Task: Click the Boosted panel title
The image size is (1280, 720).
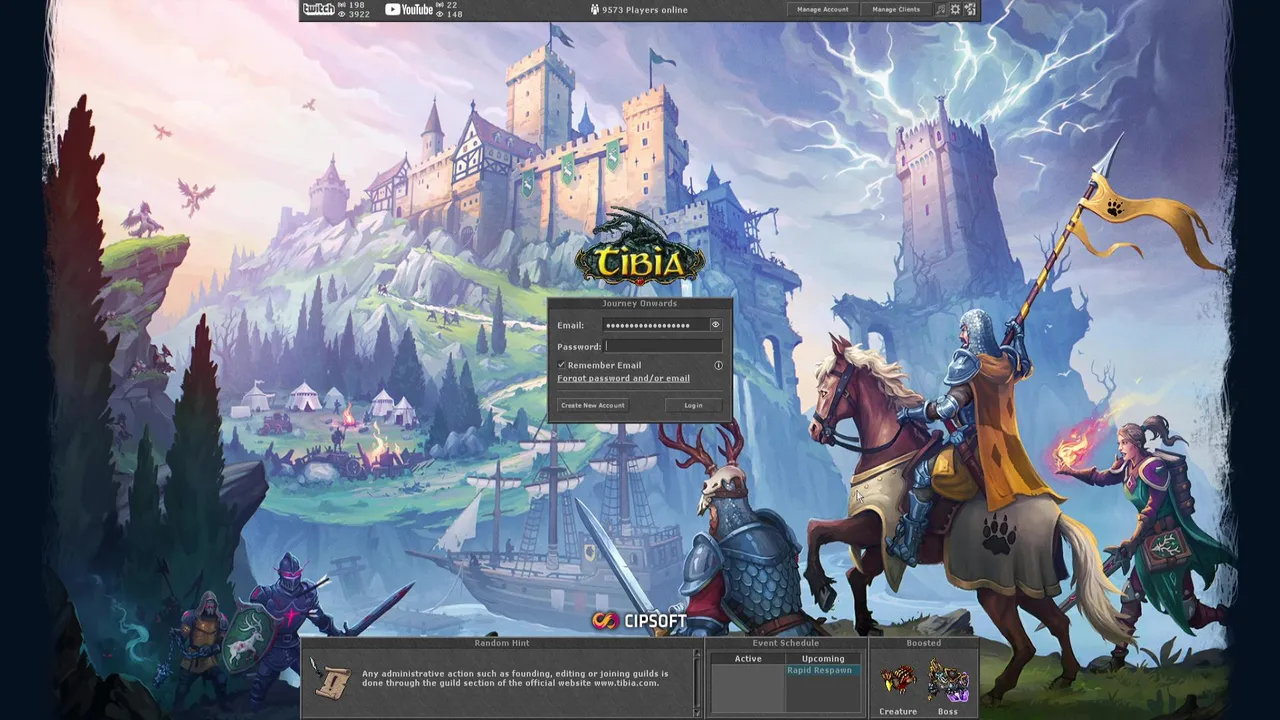Action: pyautogui.click(x=924, y=643)
